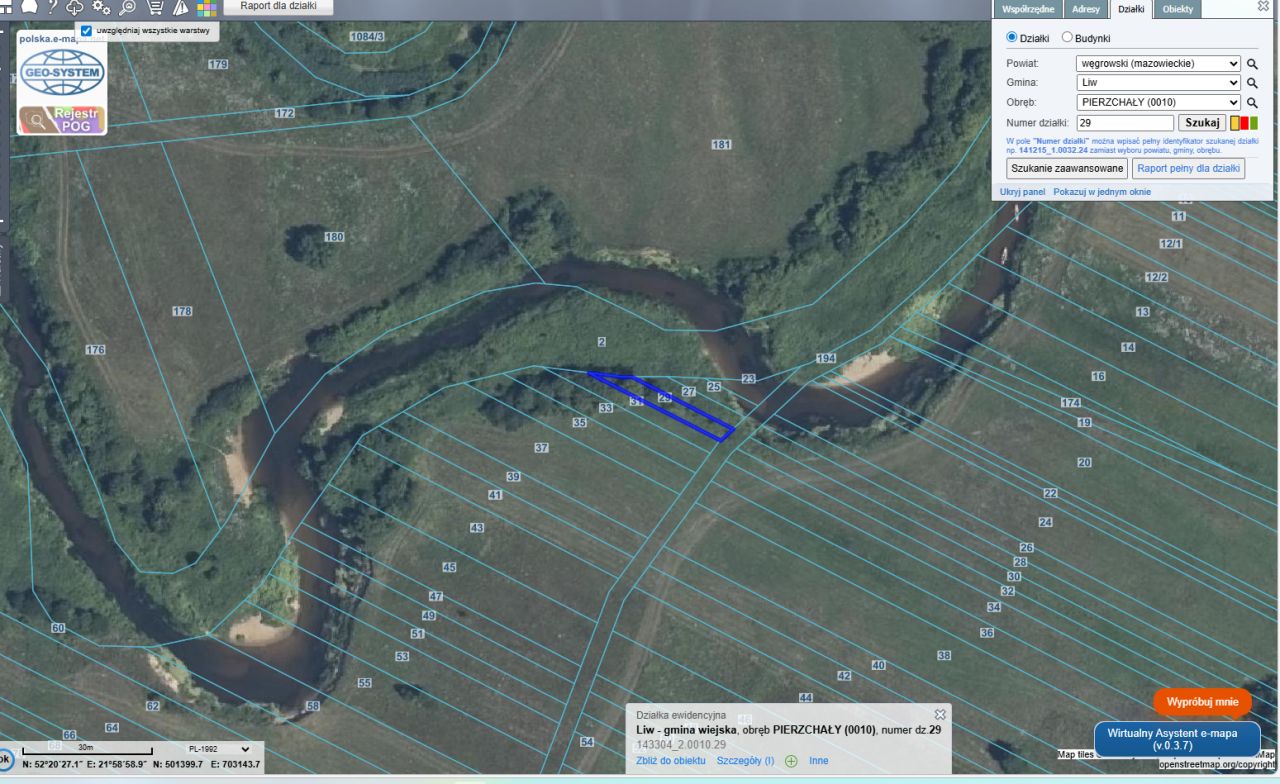The width and height of the screenshot is (1280, 784).
Task: Click parcel label 12/2 on the map
Action: (1157, 277)
